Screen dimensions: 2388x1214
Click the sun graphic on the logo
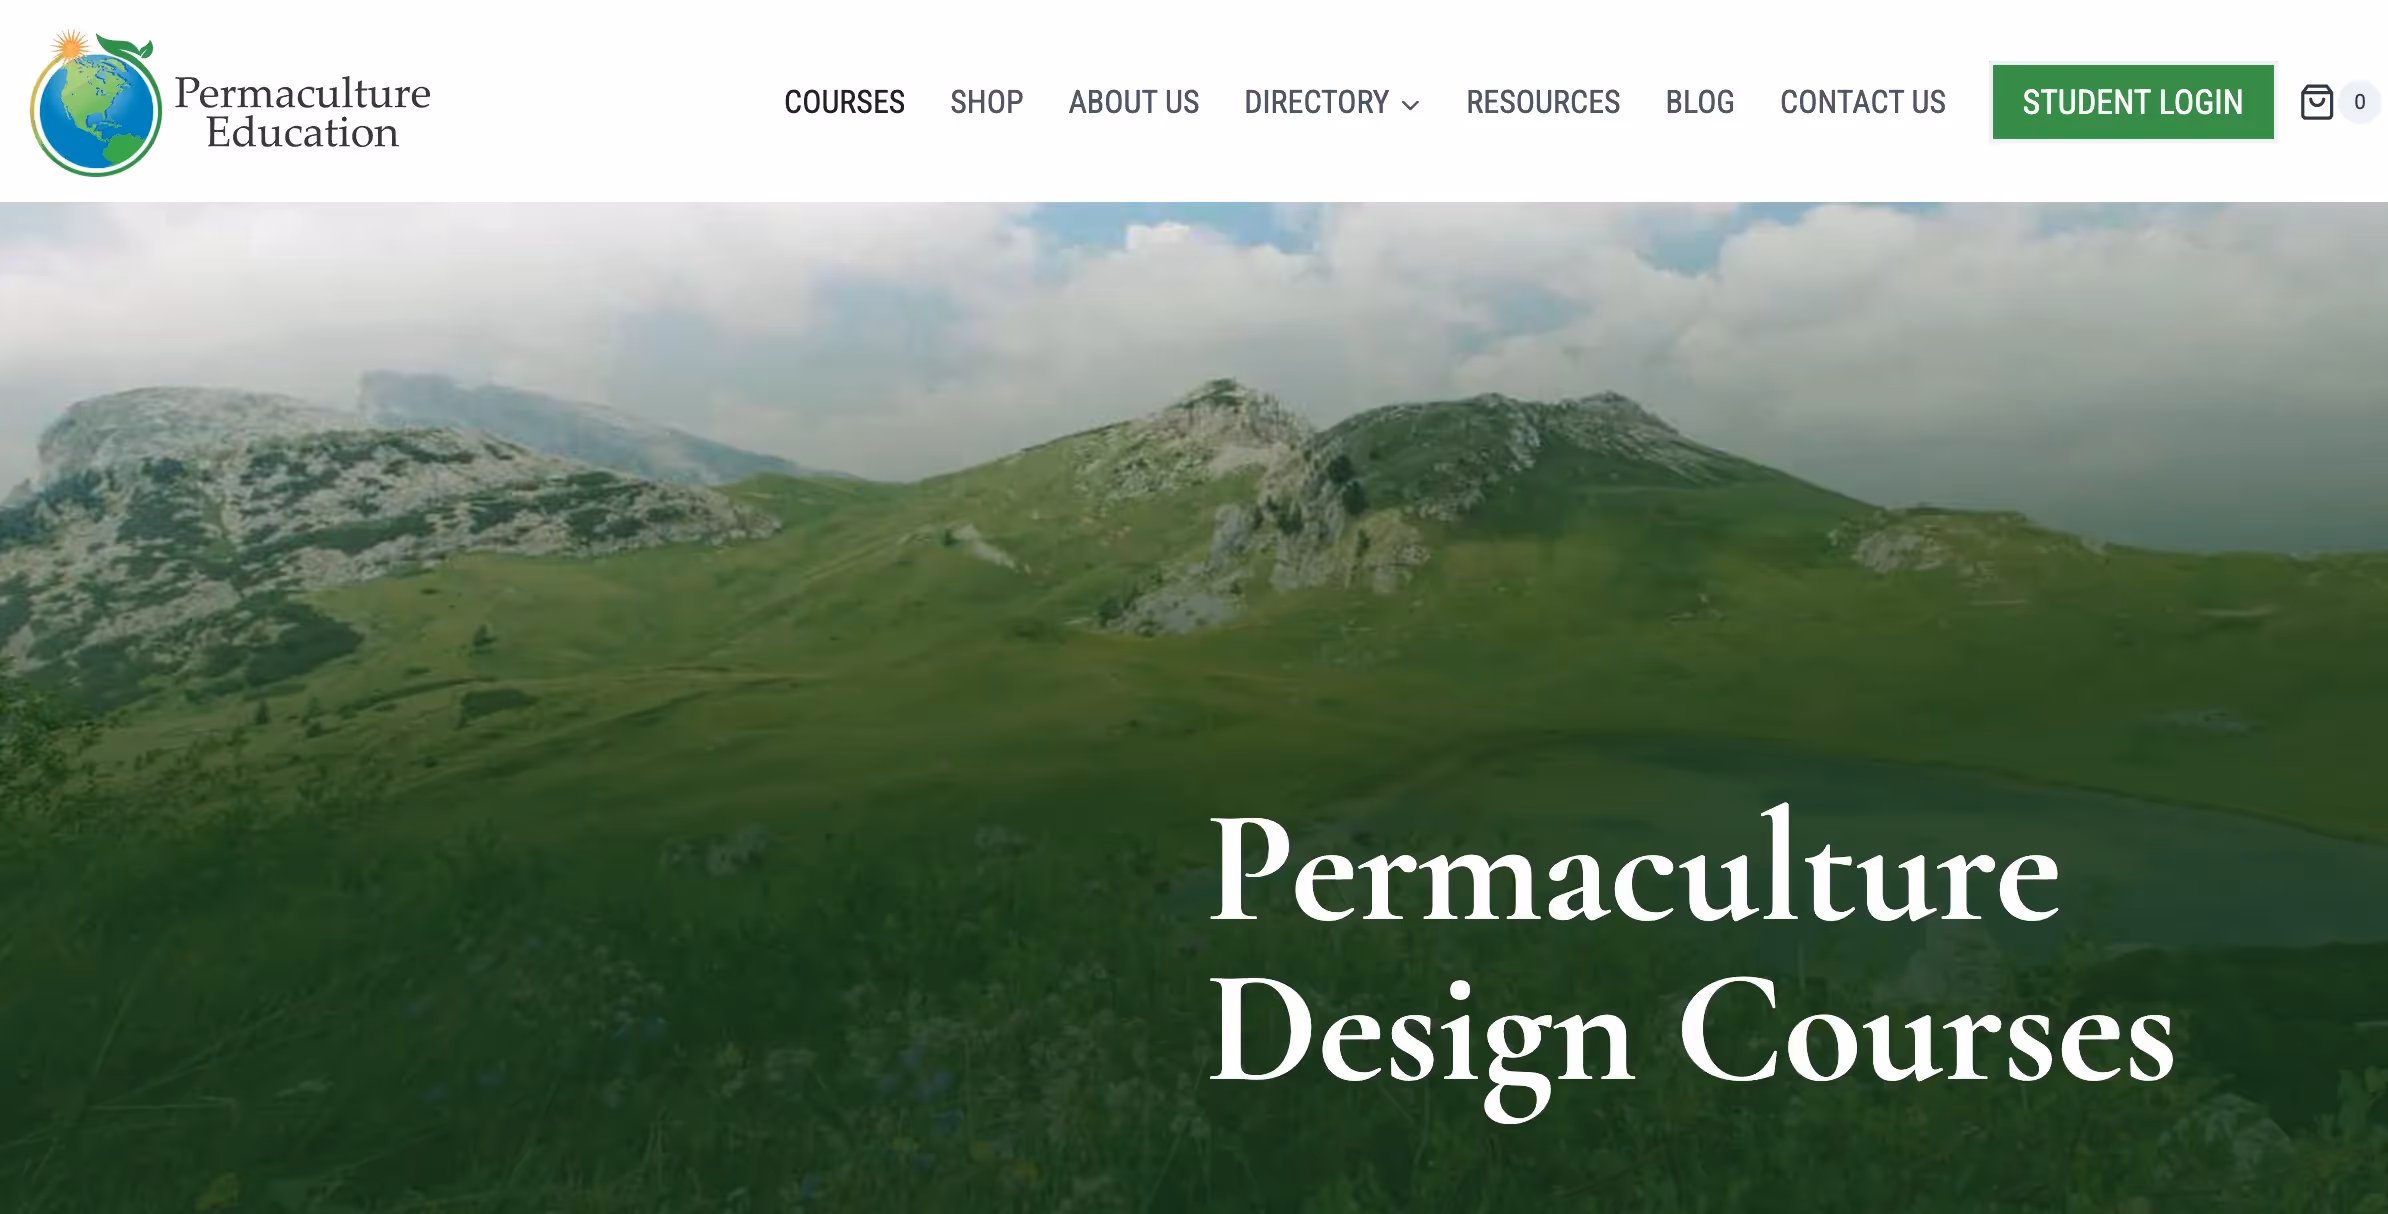coord(70,47)
